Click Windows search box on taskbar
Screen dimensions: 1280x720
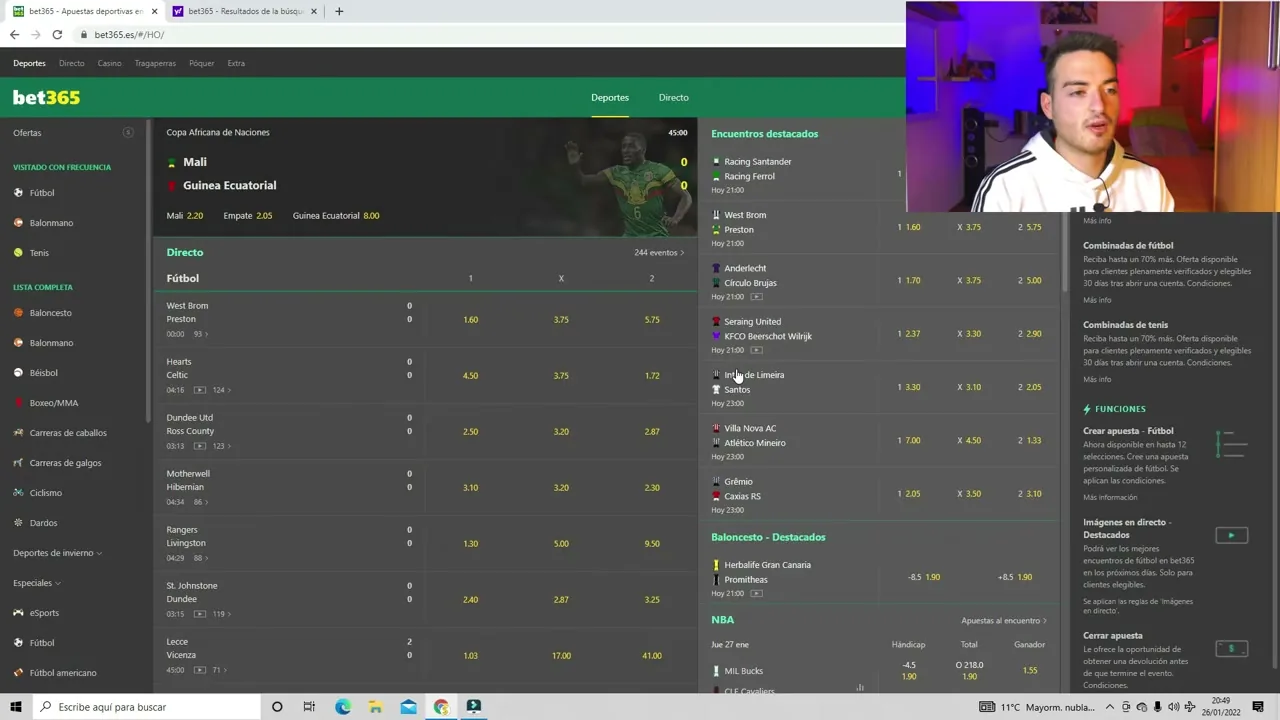[146, 707]
